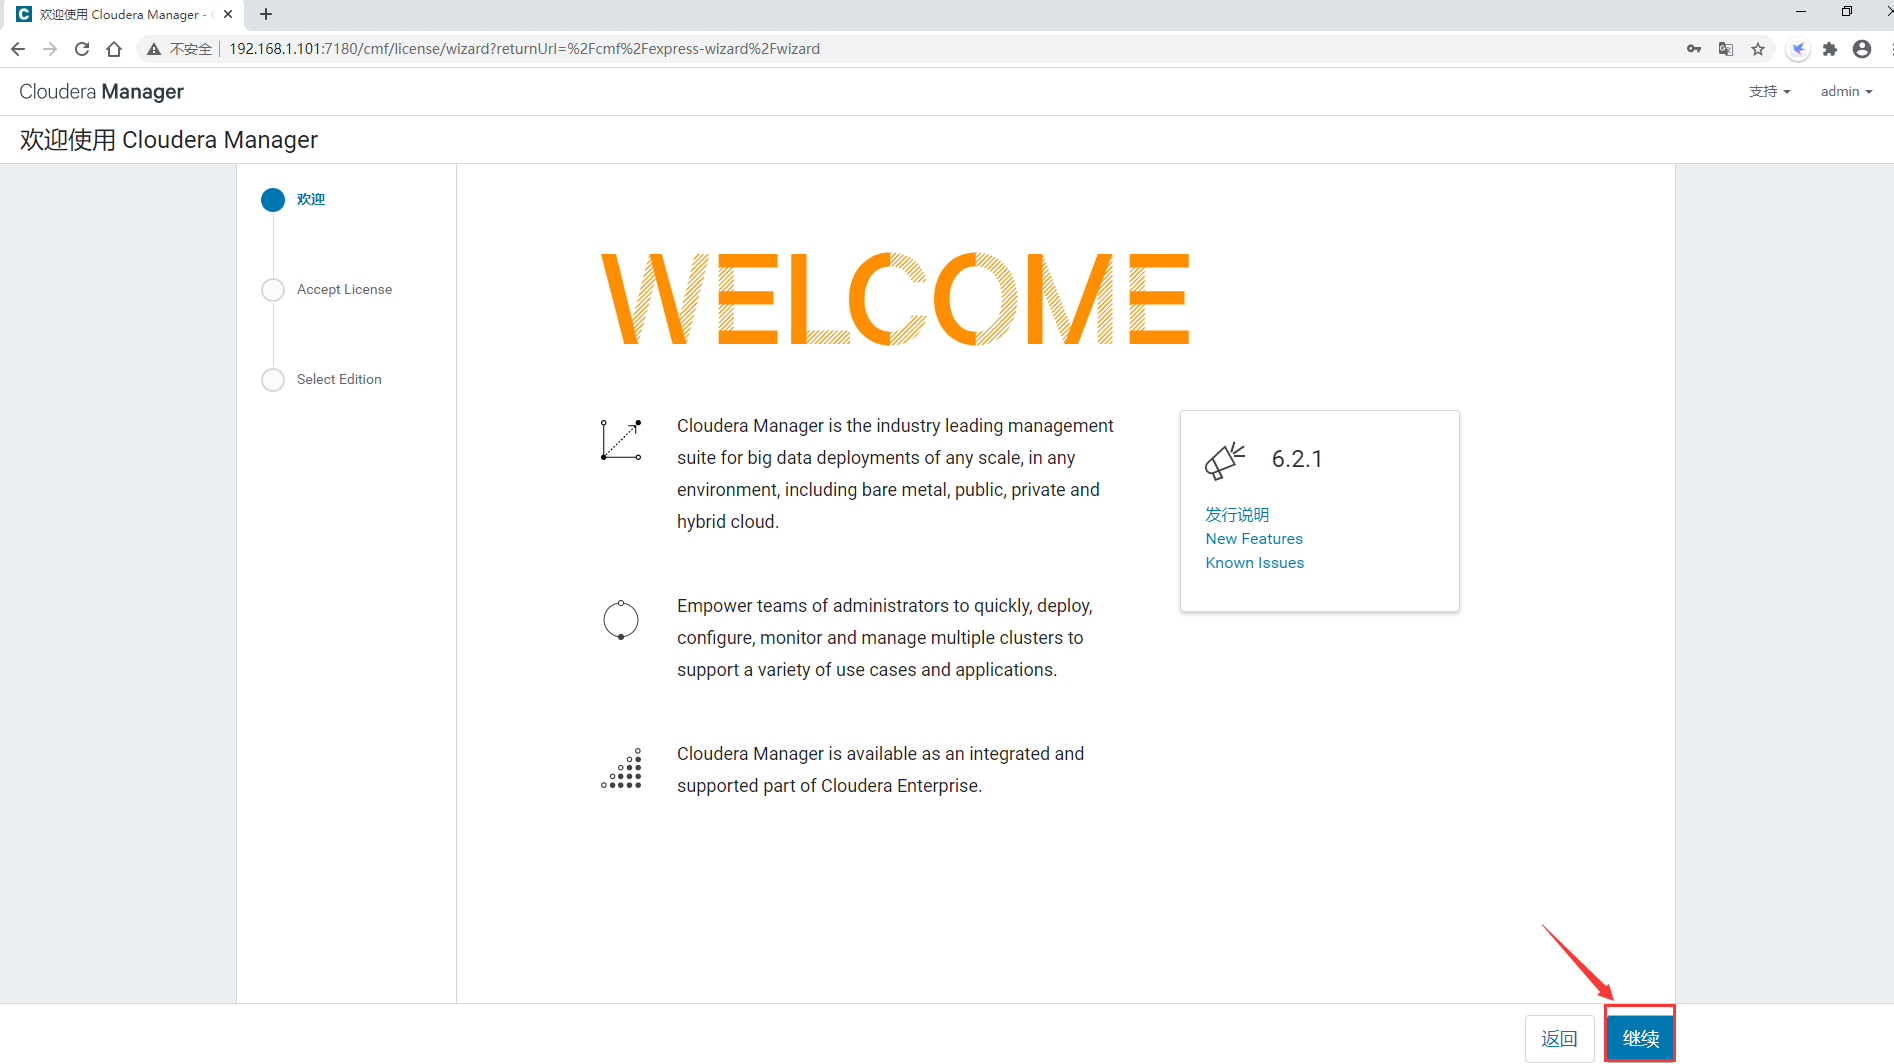The height and width of the screenshot is (1064, 1894).
Task: Reload the Cloudera Manager page
Action: (82, 49)
